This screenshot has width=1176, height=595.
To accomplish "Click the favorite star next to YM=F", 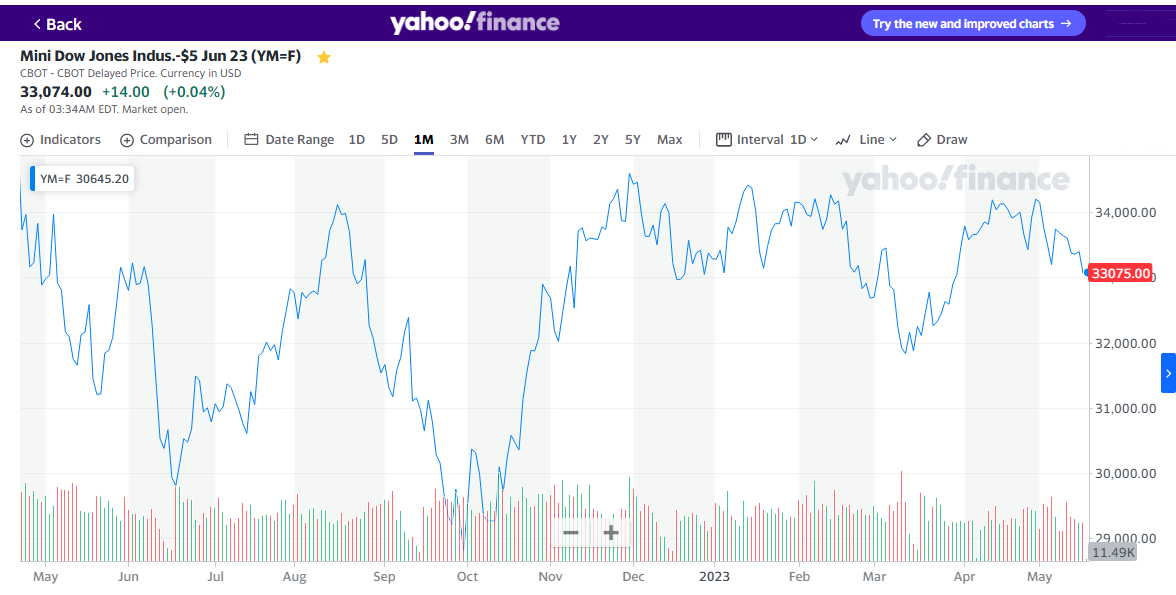I will click(x=323, y=57).
